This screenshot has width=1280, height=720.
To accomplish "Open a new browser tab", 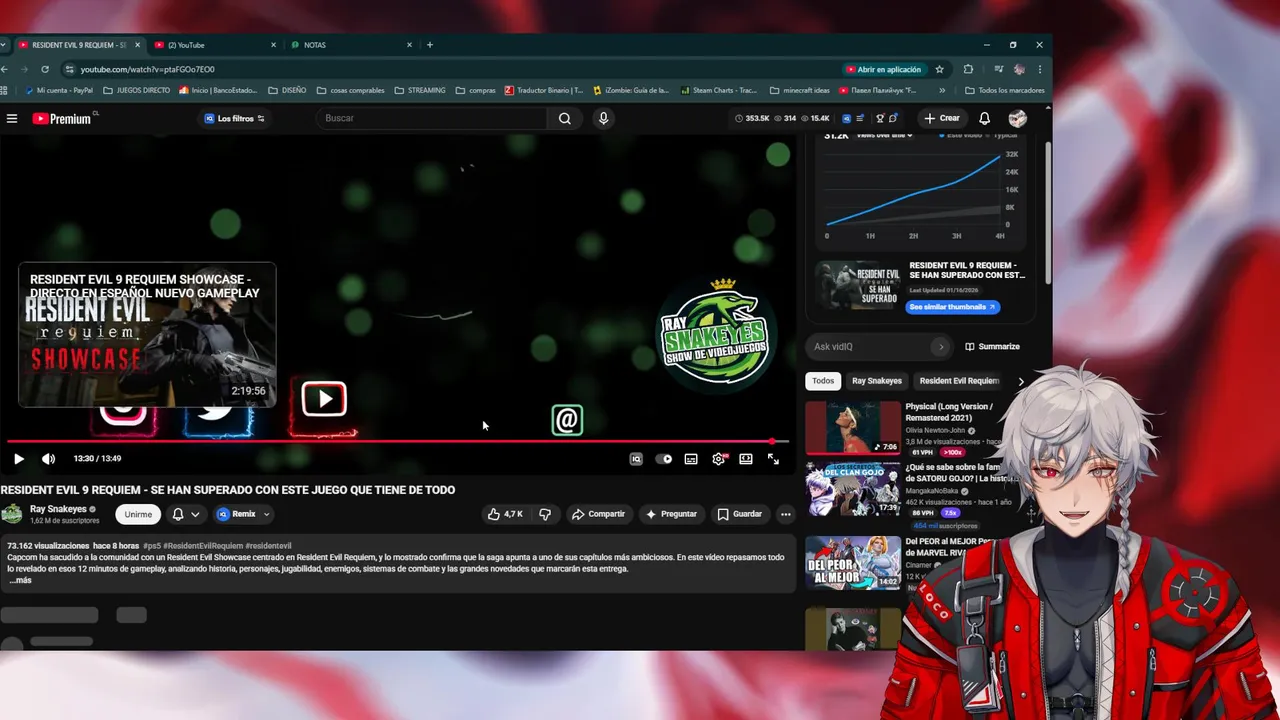I will click(430, 45).
